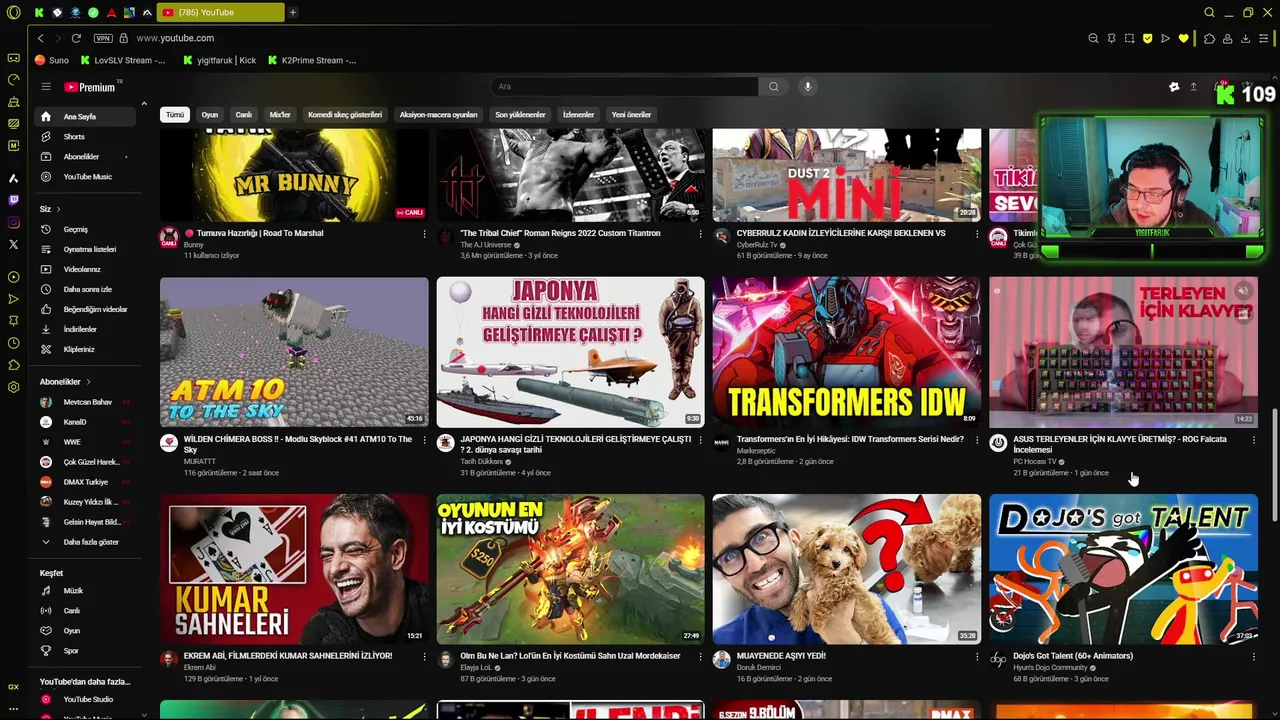Select the Canlı filter chip

click(243, 115)
